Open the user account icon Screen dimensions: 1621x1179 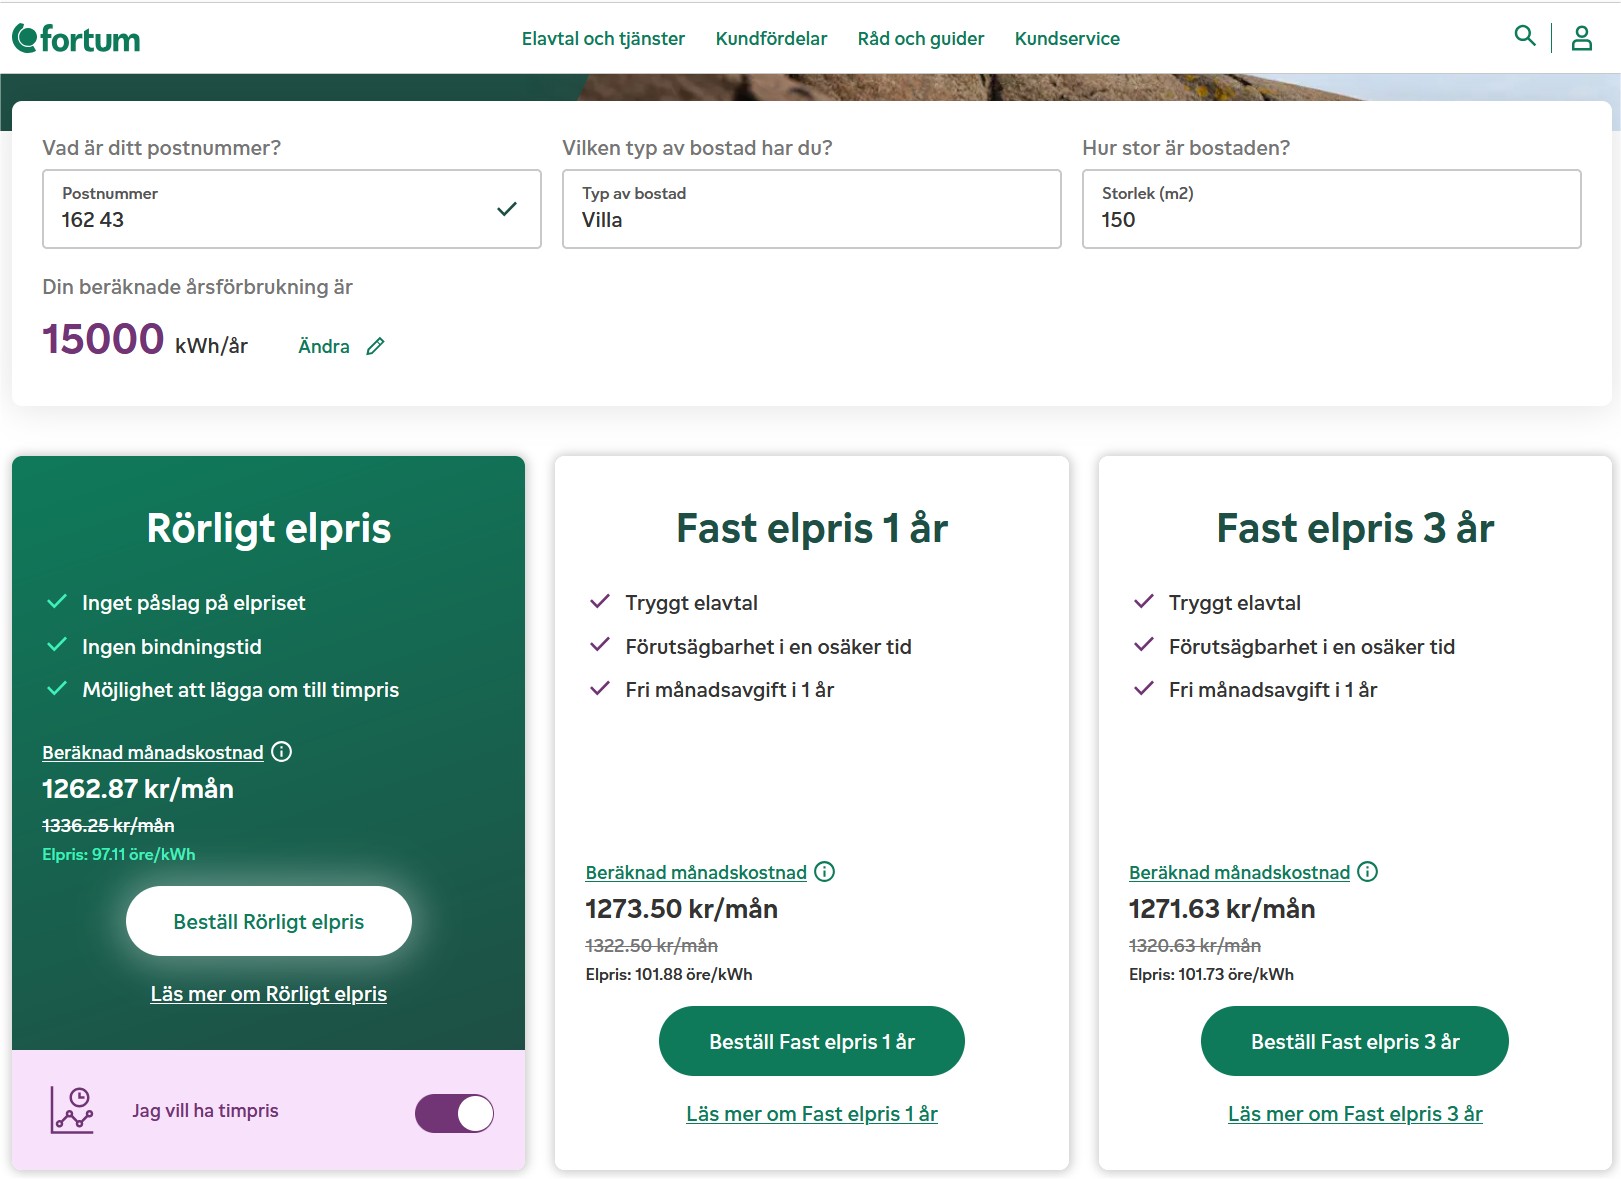click(x=1581, y=38)
